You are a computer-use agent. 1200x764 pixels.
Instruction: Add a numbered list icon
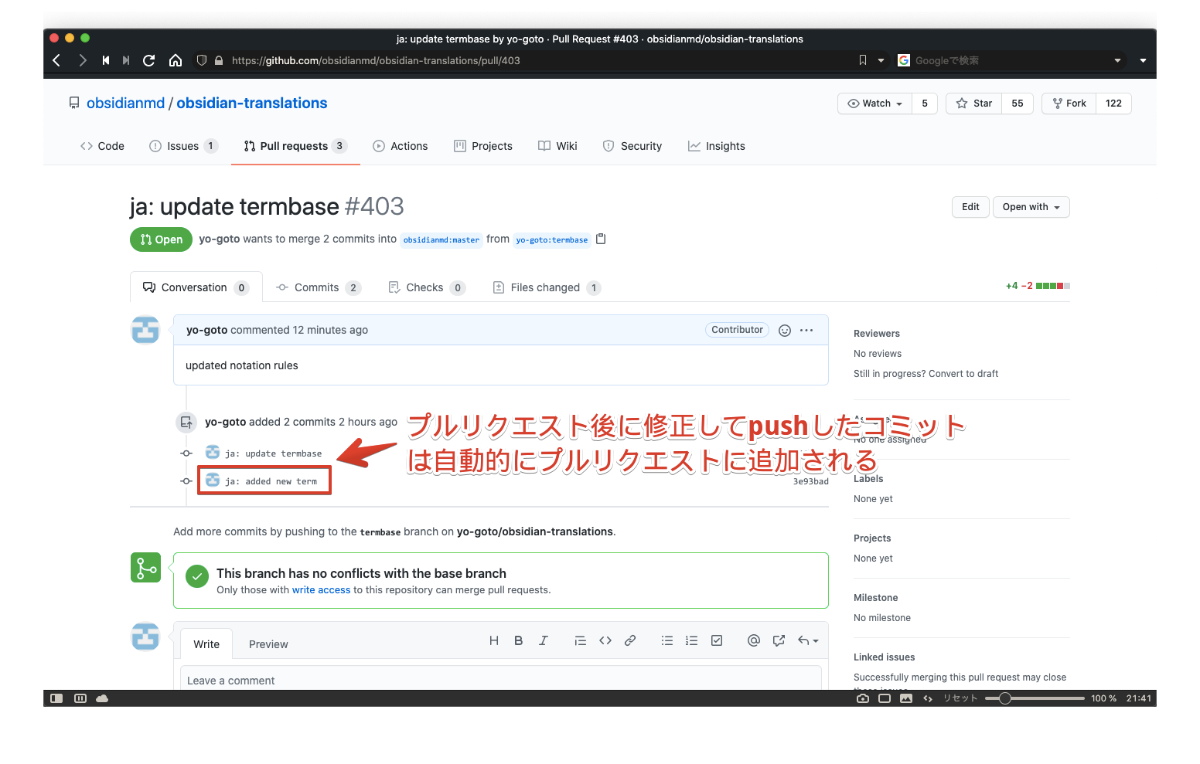pos(692,641)
